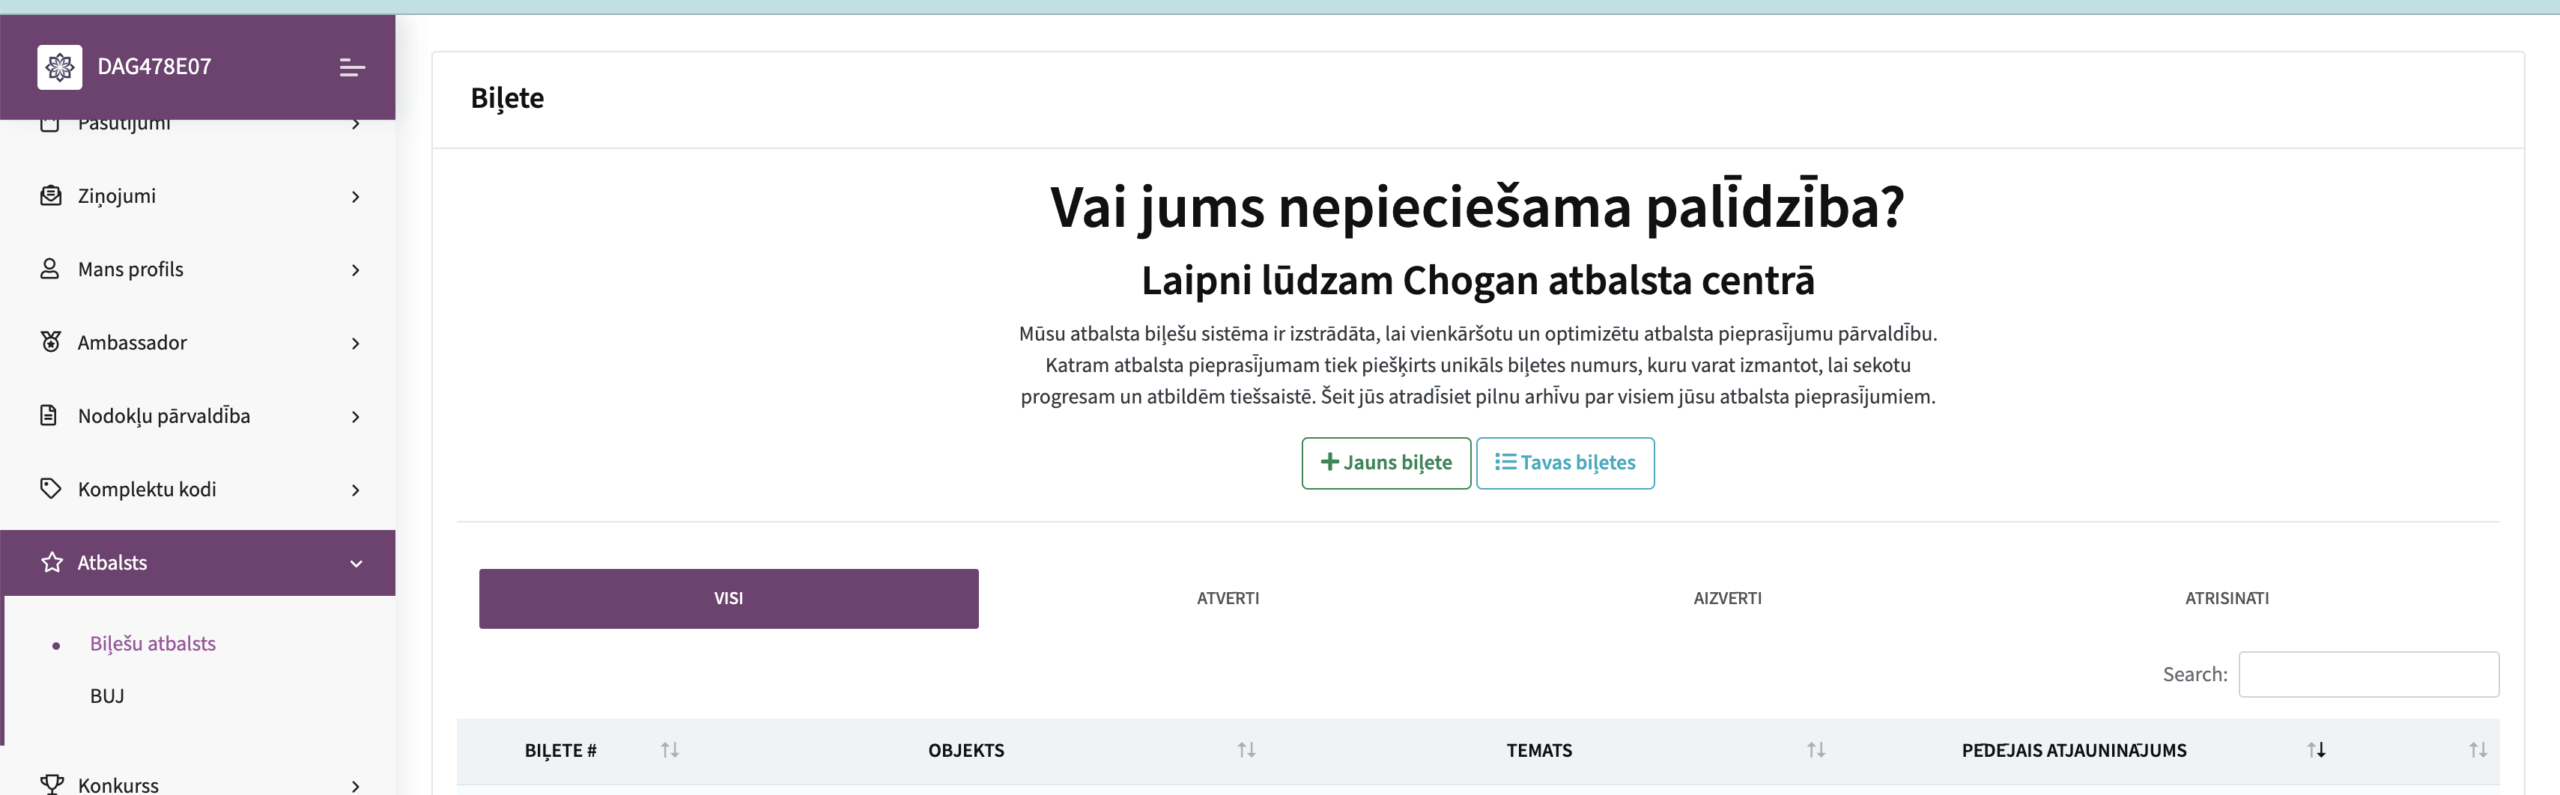Viewport: 2560px width, 795px height.
Task: Click the Konkurss trophy icon
Action: [x=52, y=785]
